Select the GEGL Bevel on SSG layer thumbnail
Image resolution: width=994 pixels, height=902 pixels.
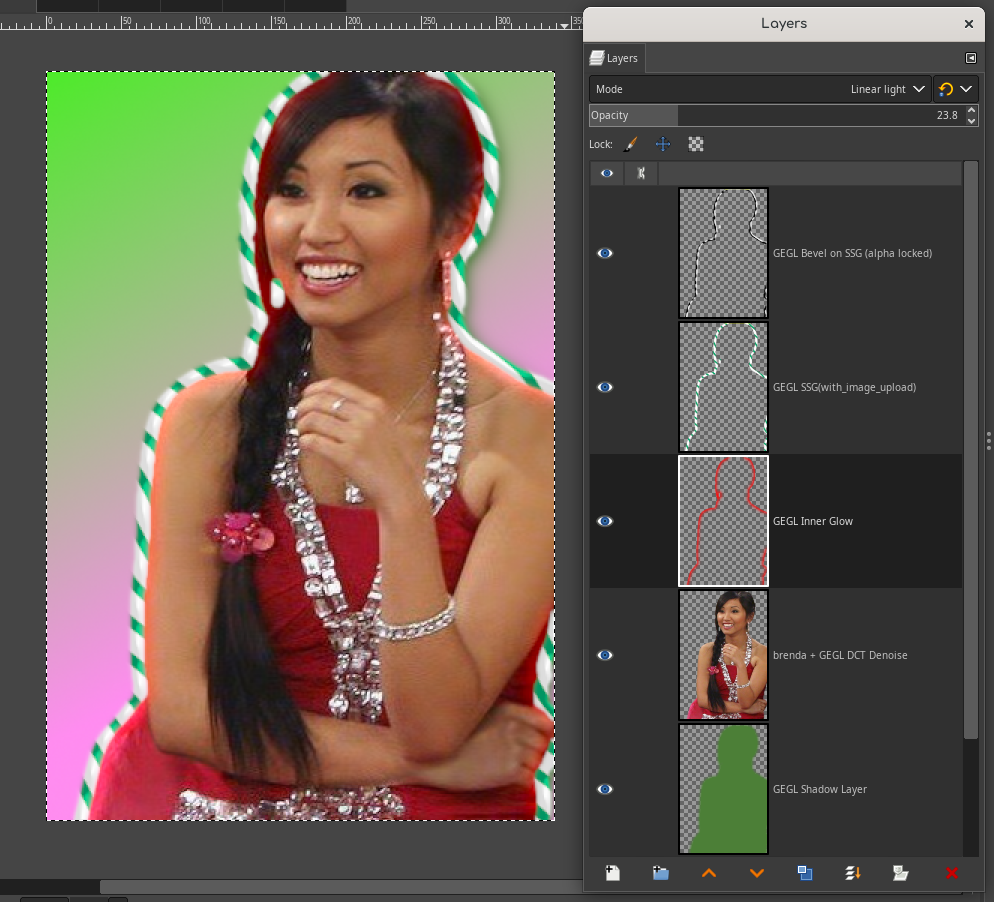(723, 253)
